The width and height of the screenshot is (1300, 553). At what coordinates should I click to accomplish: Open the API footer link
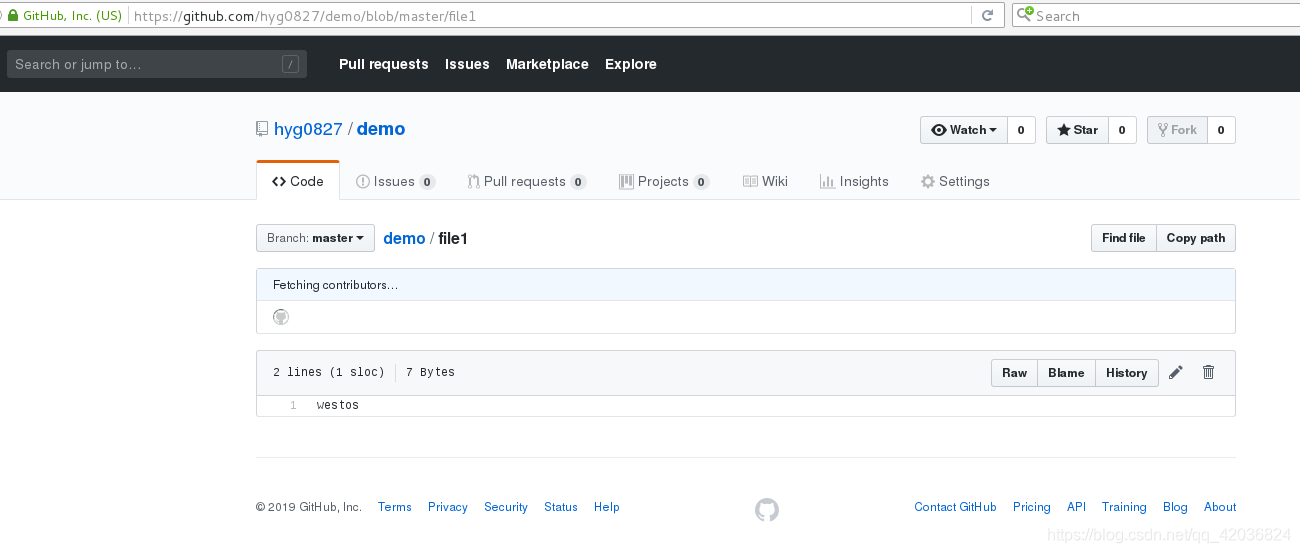pyautogui.click(x=1076, y=507)
